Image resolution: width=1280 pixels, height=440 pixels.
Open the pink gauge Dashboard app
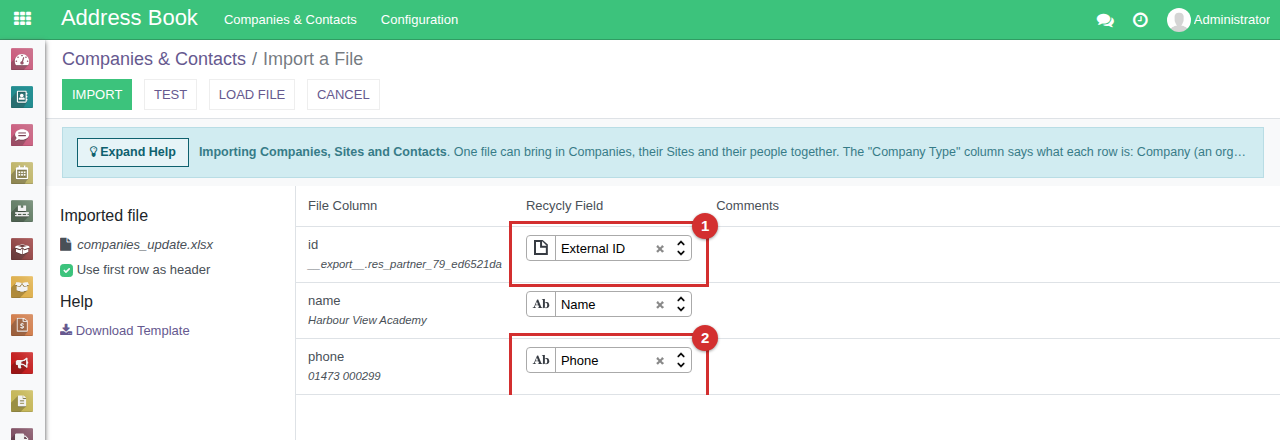click(x=22, y=59)
